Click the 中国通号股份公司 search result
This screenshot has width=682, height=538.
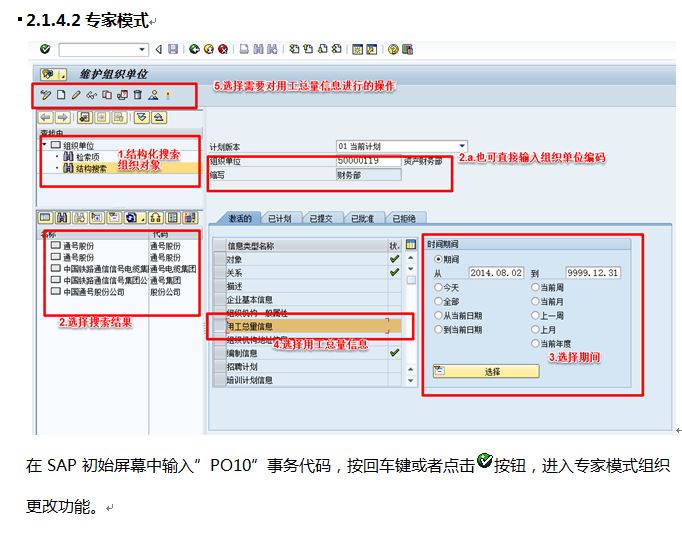94,292
